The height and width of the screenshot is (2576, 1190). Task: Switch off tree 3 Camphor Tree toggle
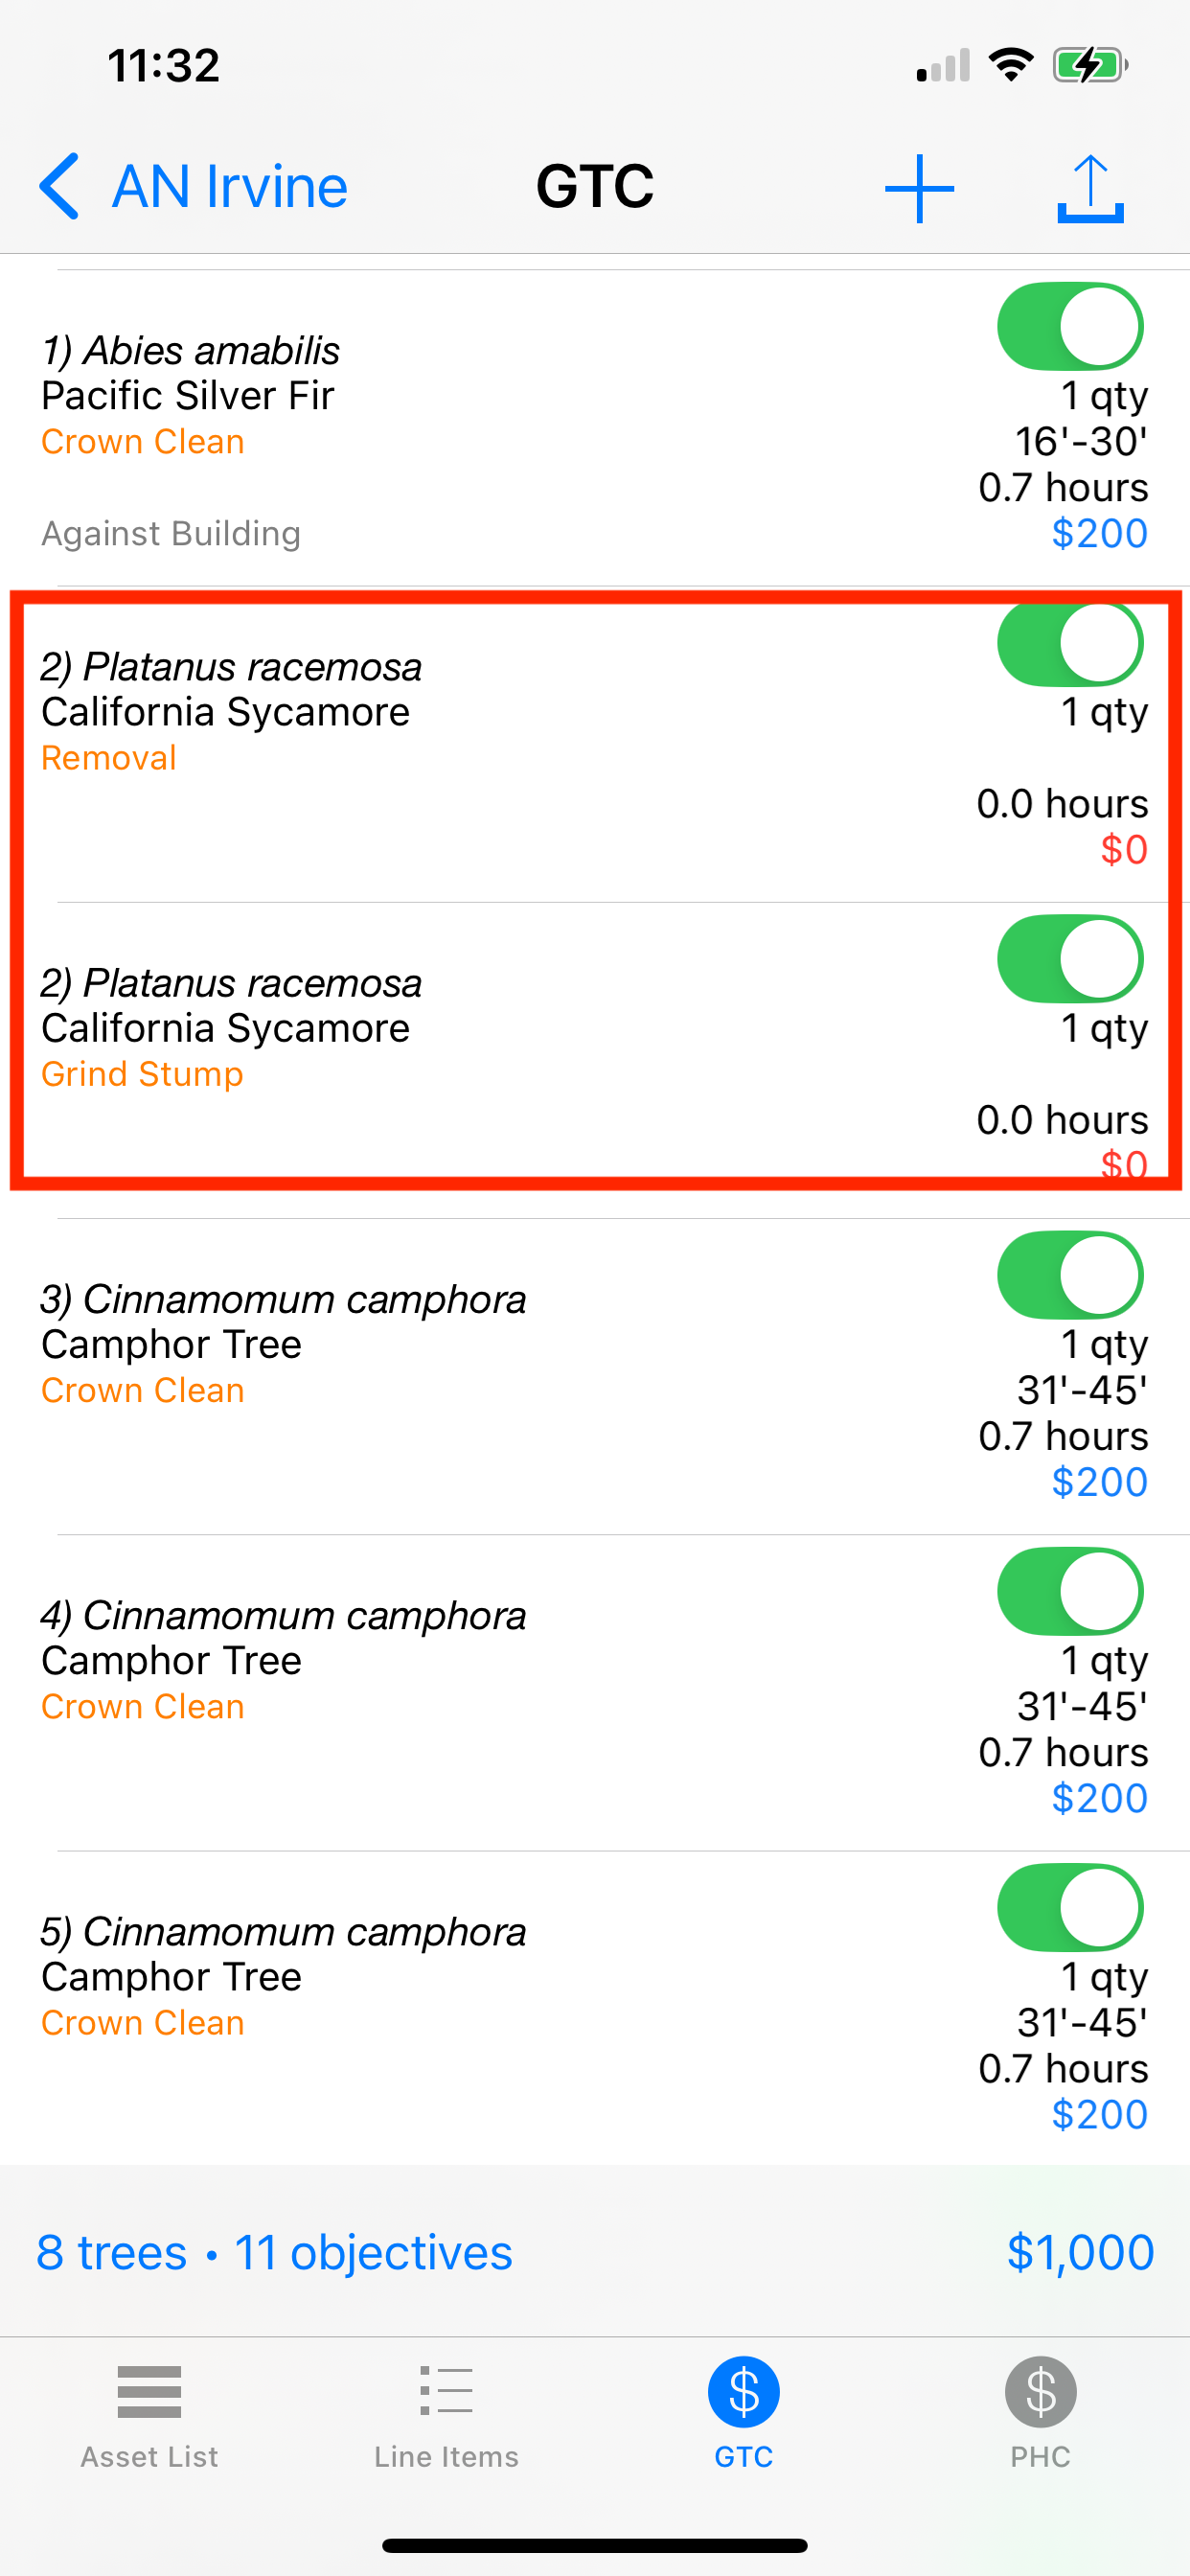pos(1070,1275)
